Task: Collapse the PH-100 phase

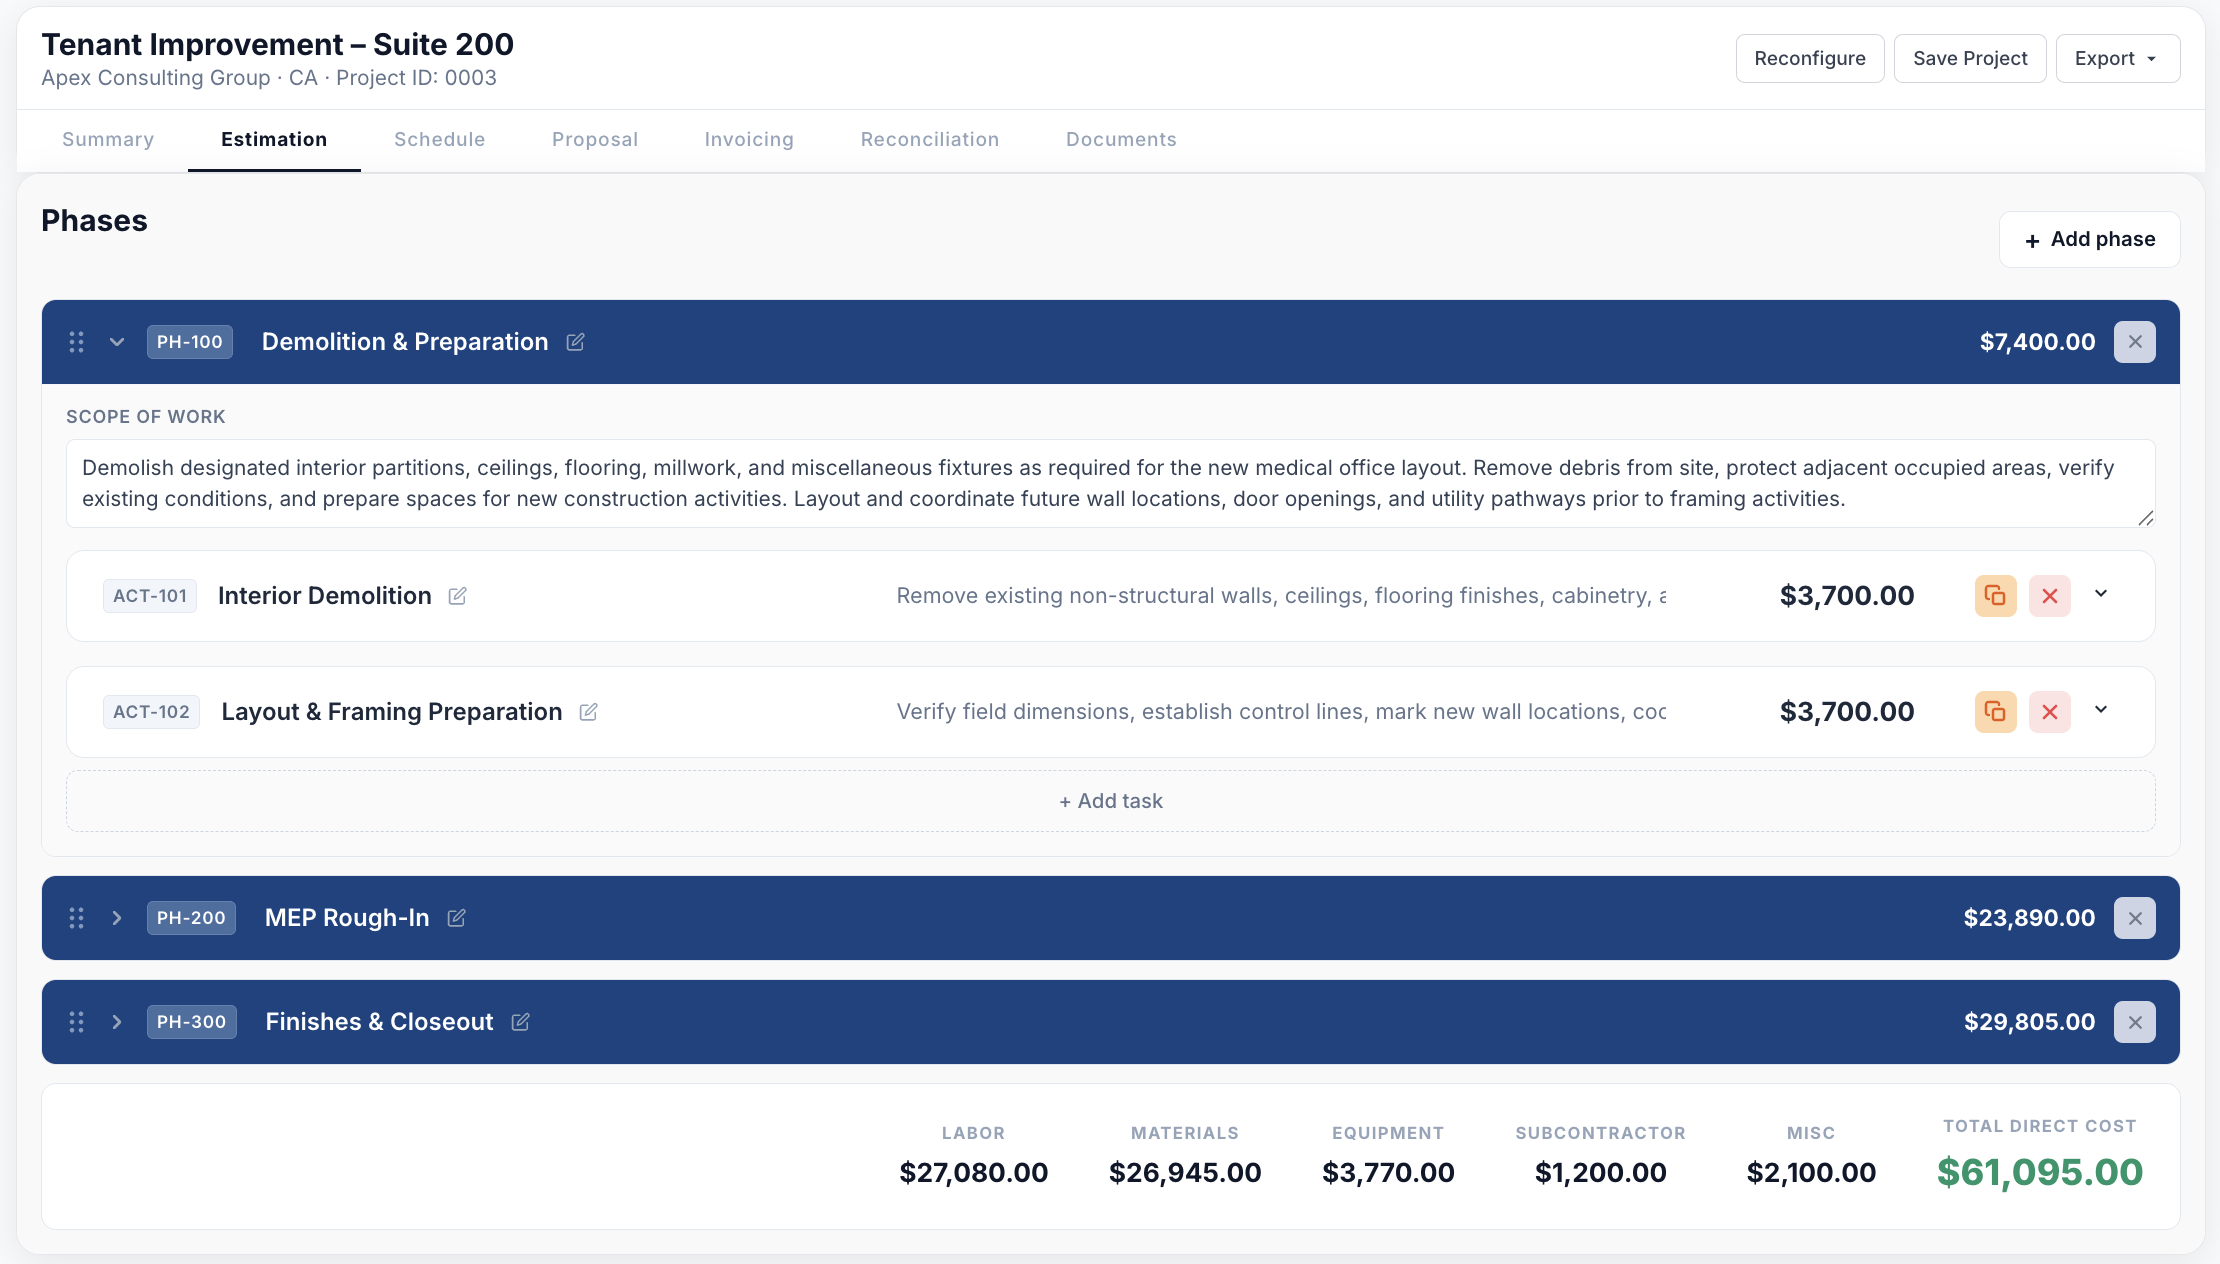Action: pyautogui.click(x=117, y=342)
